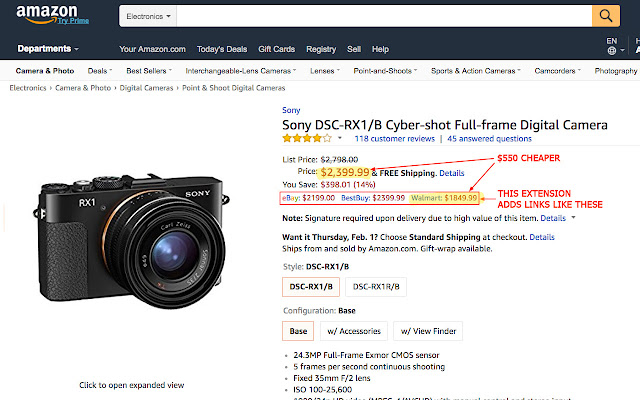
Task: Open the Help page
Action: (380, 49)
